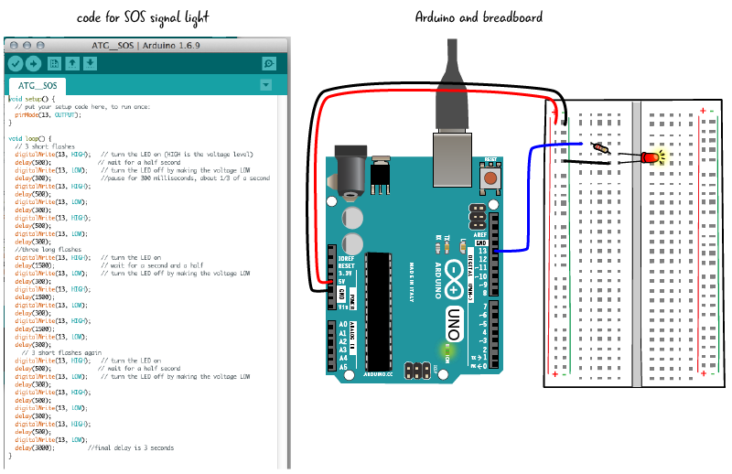This screenshot has height=474, width=732.
Task: Select the ATG_SOS sketch tab
Action: coord(37,86)
